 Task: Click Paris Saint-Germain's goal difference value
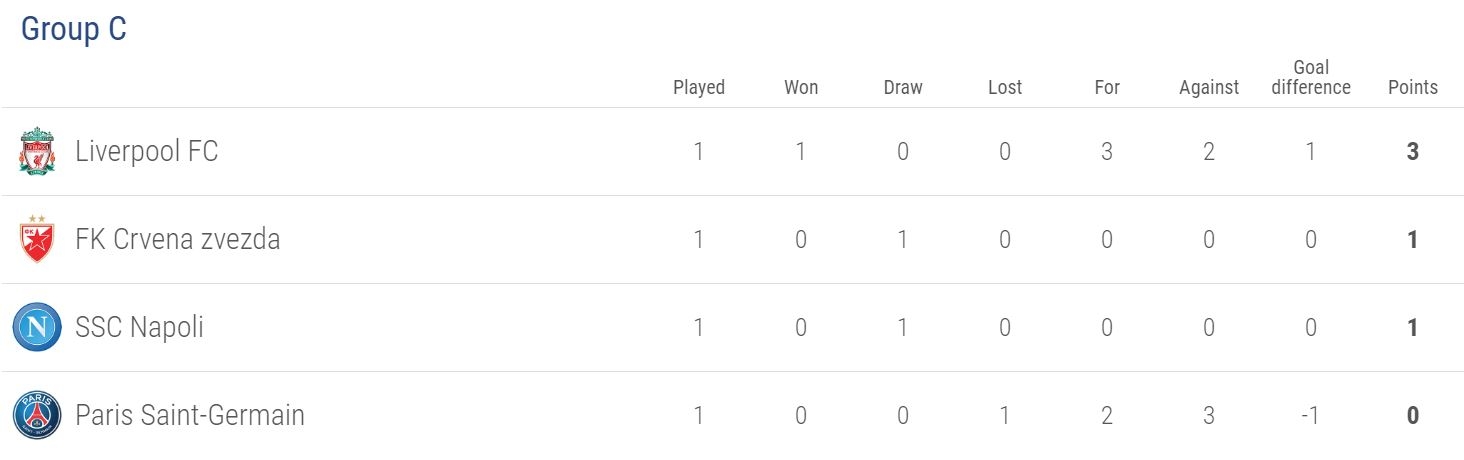[x=1311, y=415]
